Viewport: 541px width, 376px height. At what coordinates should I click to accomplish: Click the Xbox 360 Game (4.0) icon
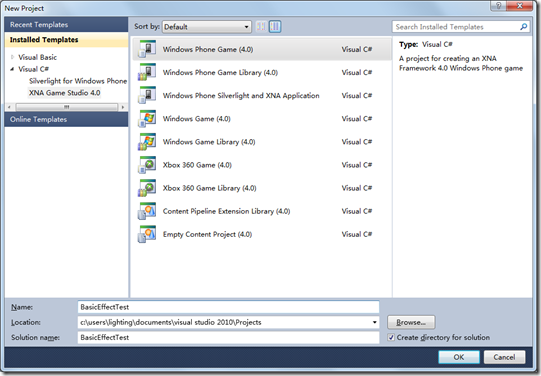147,165
